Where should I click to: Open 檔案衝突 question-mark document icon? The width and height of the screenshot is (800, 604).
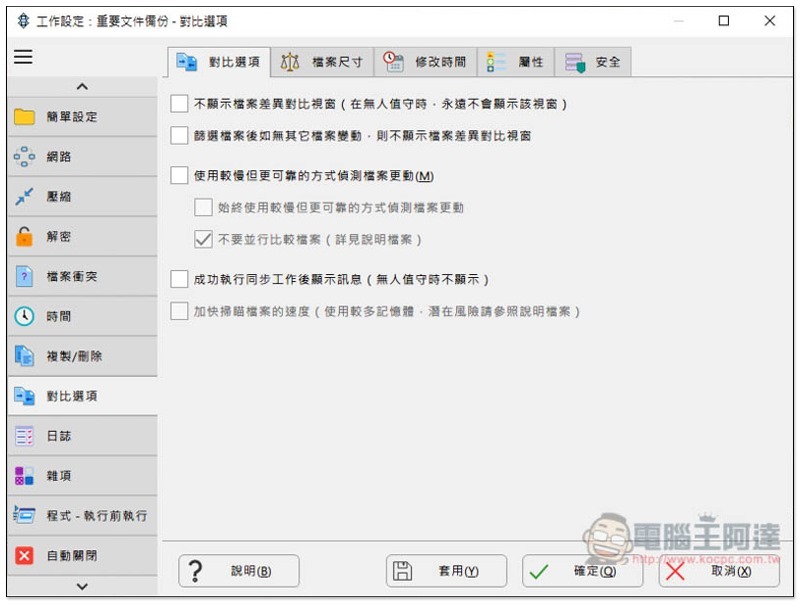pos(24,276)
